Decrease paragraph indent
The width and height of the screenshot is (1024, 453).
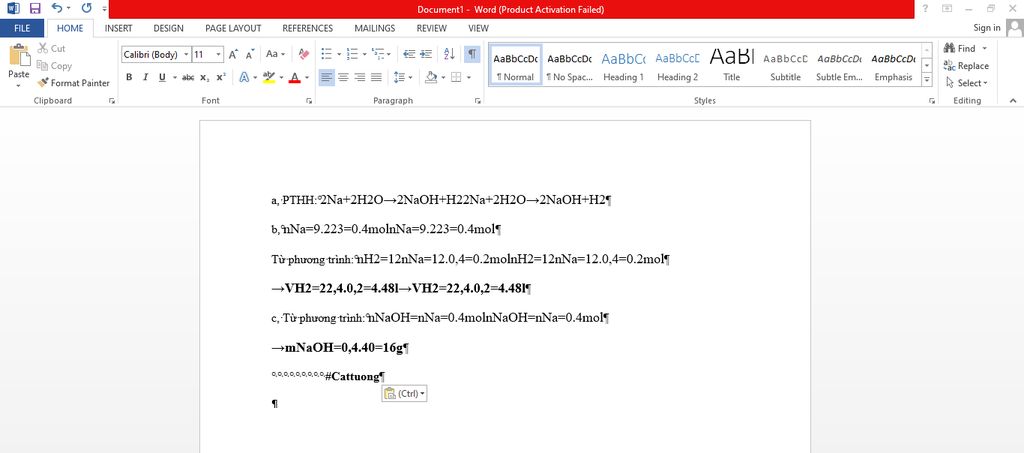coord(409,55)
